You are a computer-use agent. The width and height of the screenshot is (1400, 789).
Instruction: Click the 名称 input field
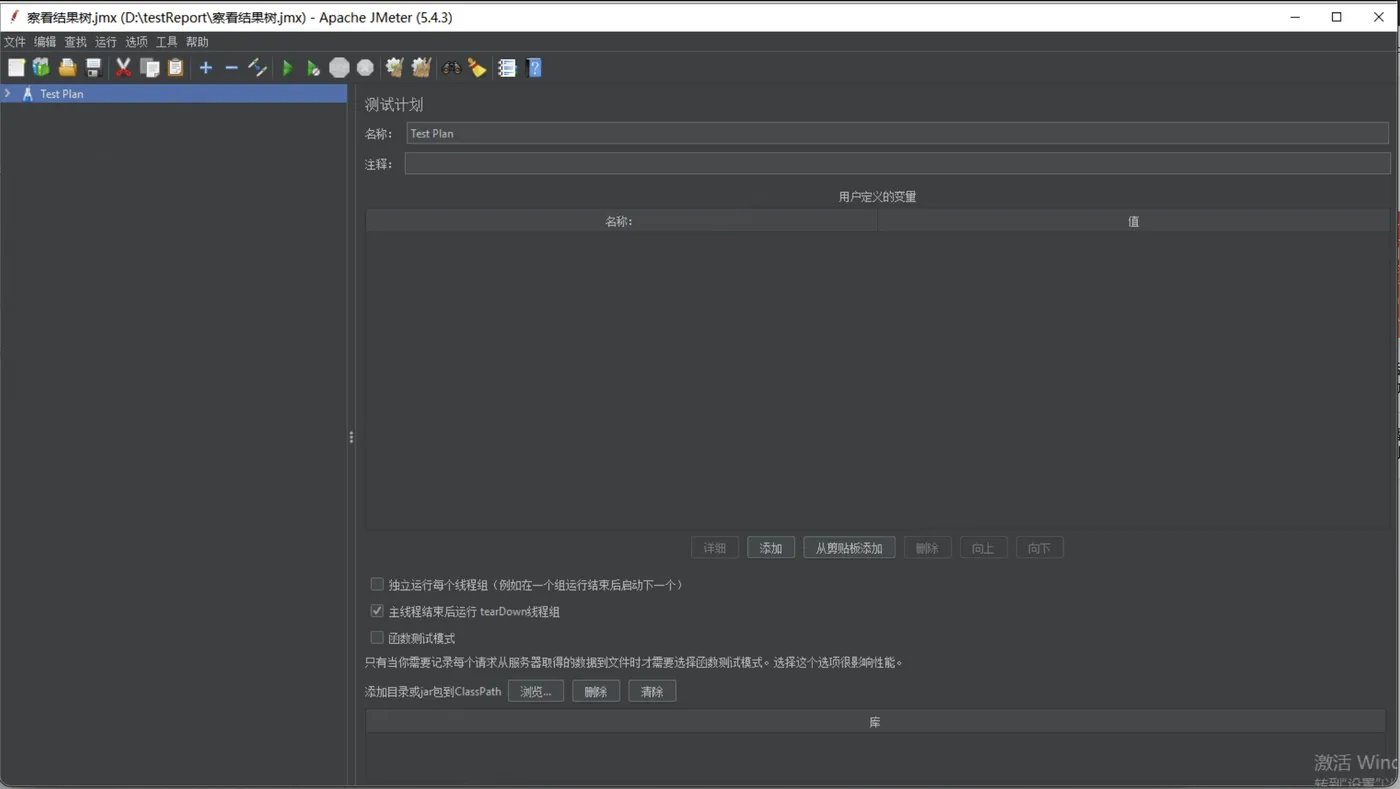tap(897, 133)
